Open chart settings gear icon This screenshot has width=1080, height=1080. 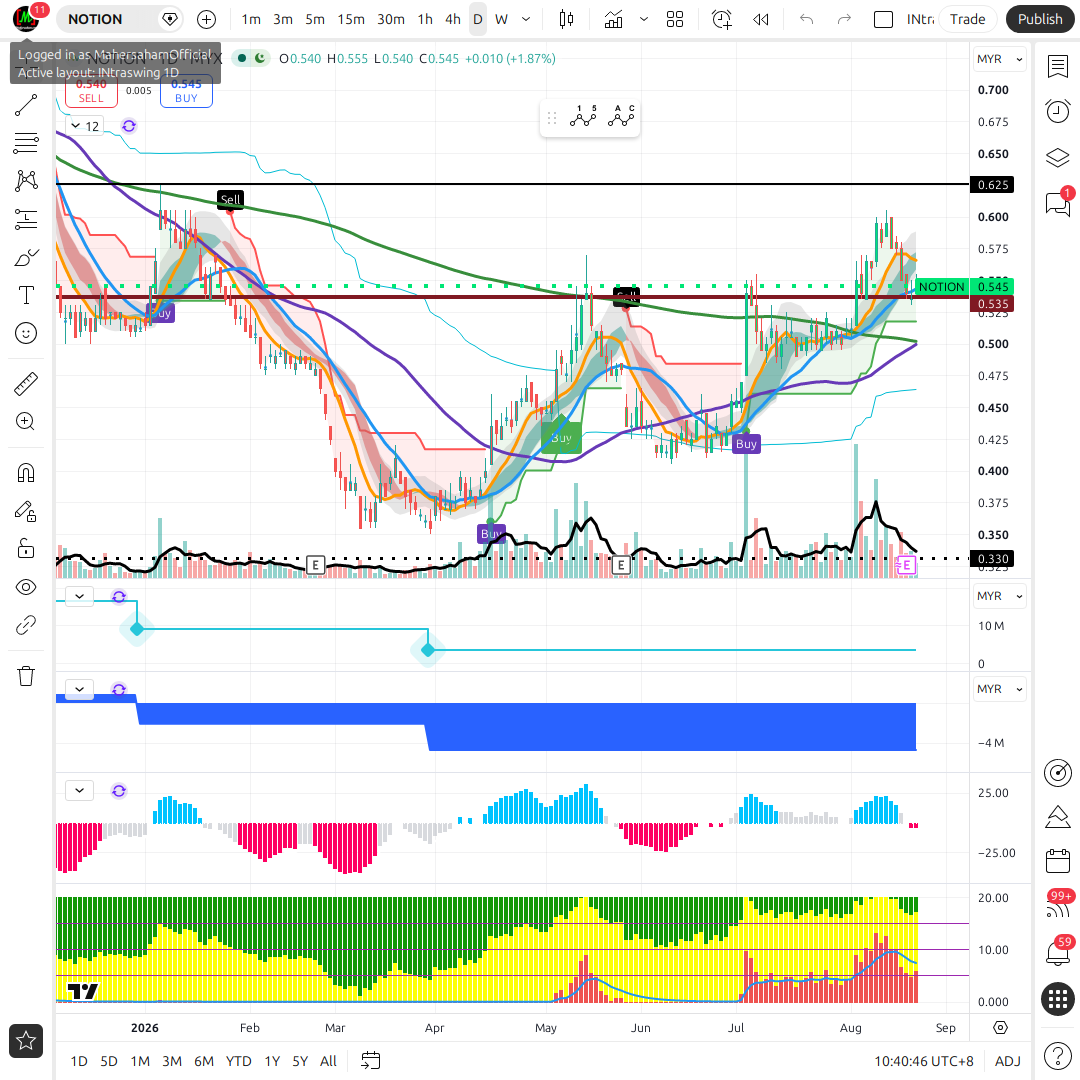pyautogui.click(x=1001, y=1028)
